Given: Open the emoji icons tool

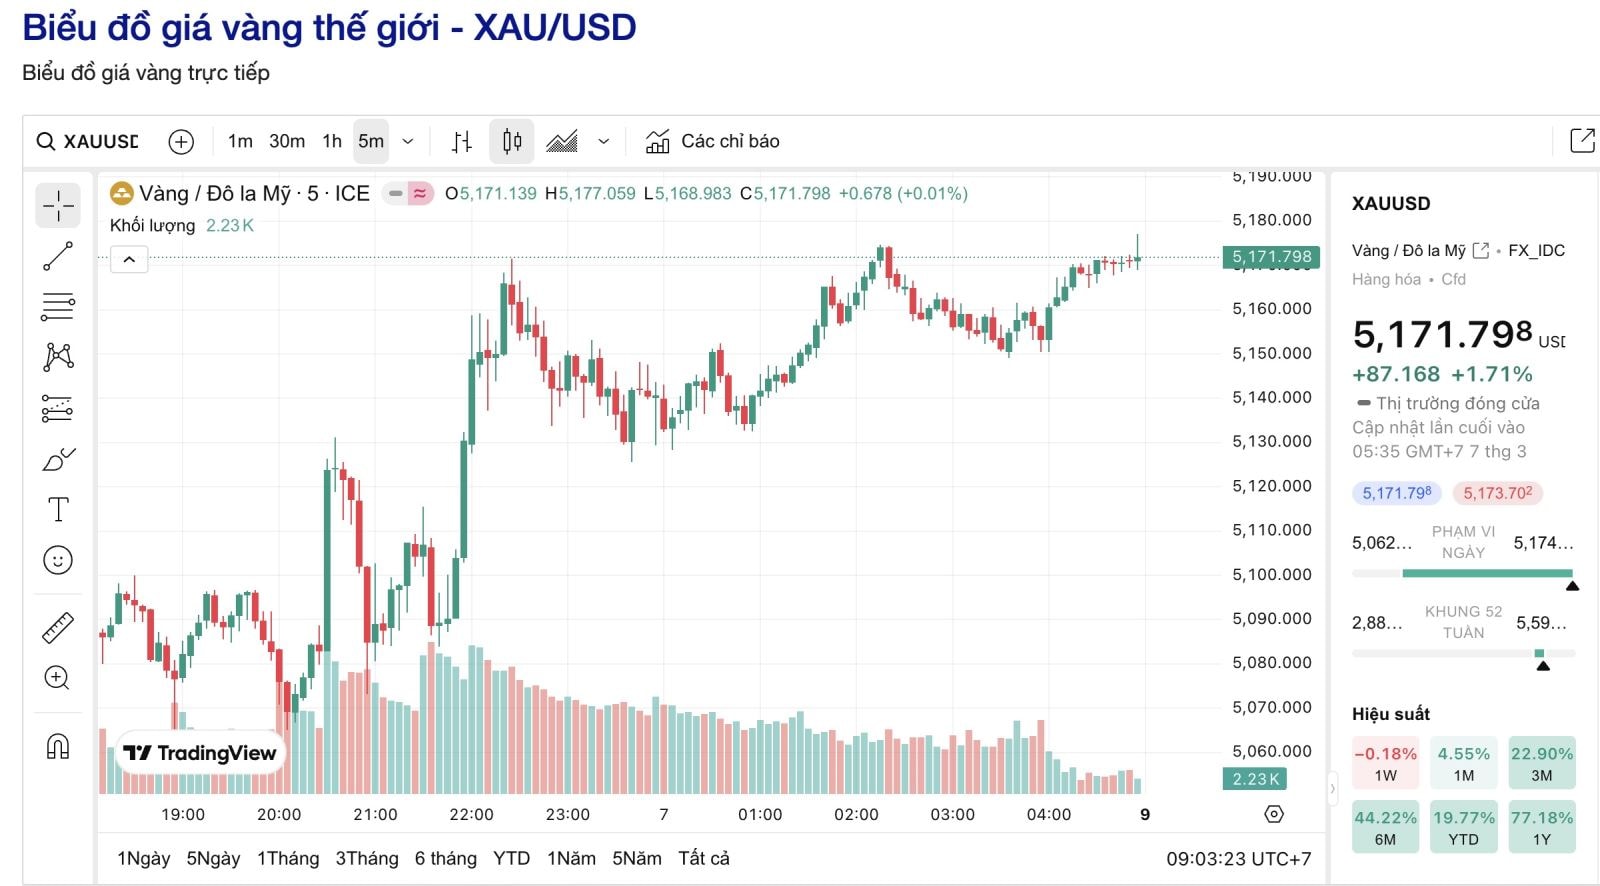Looking at the screenshot, I should coord(58,560).
